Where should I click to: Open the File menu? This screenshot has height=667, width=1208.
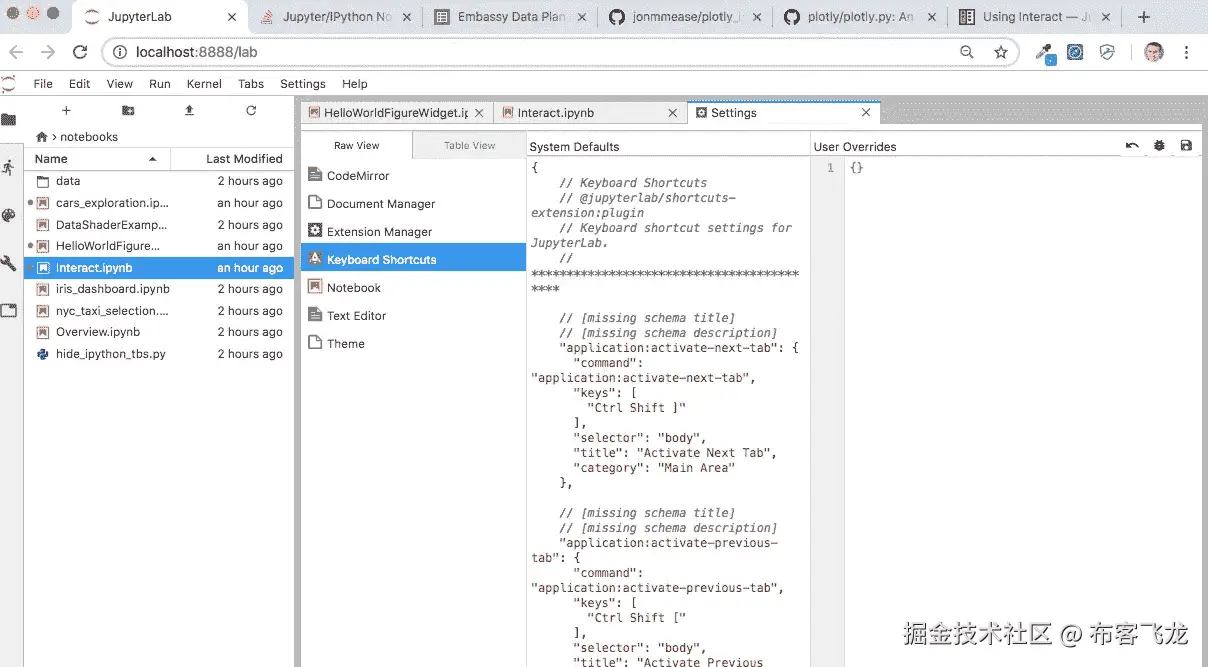pyautogui.click(x=43, y=84)
